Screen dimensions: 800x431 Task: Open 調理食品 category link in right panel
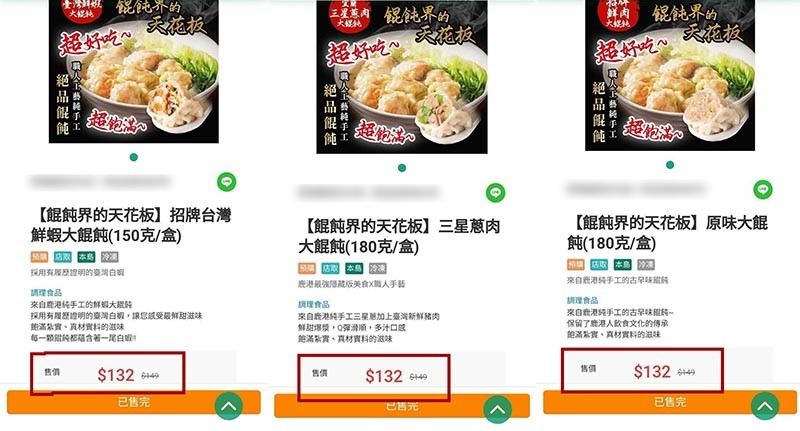[582, 300]
